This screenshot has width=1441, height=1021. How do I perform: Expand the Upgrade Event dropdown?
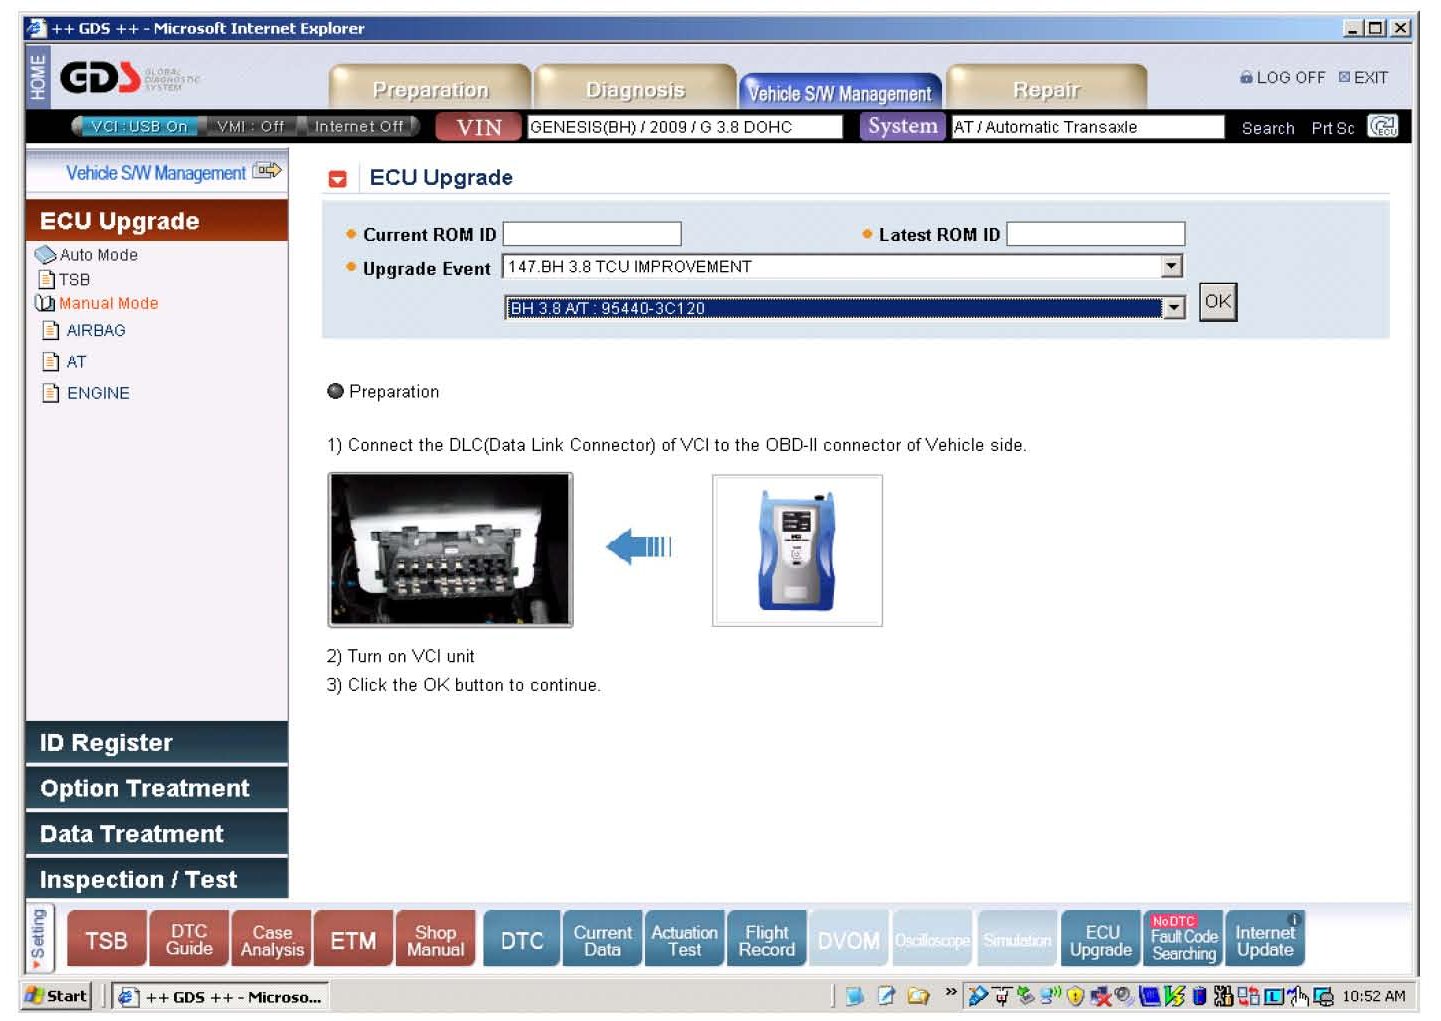click(x=1171, y=266)
